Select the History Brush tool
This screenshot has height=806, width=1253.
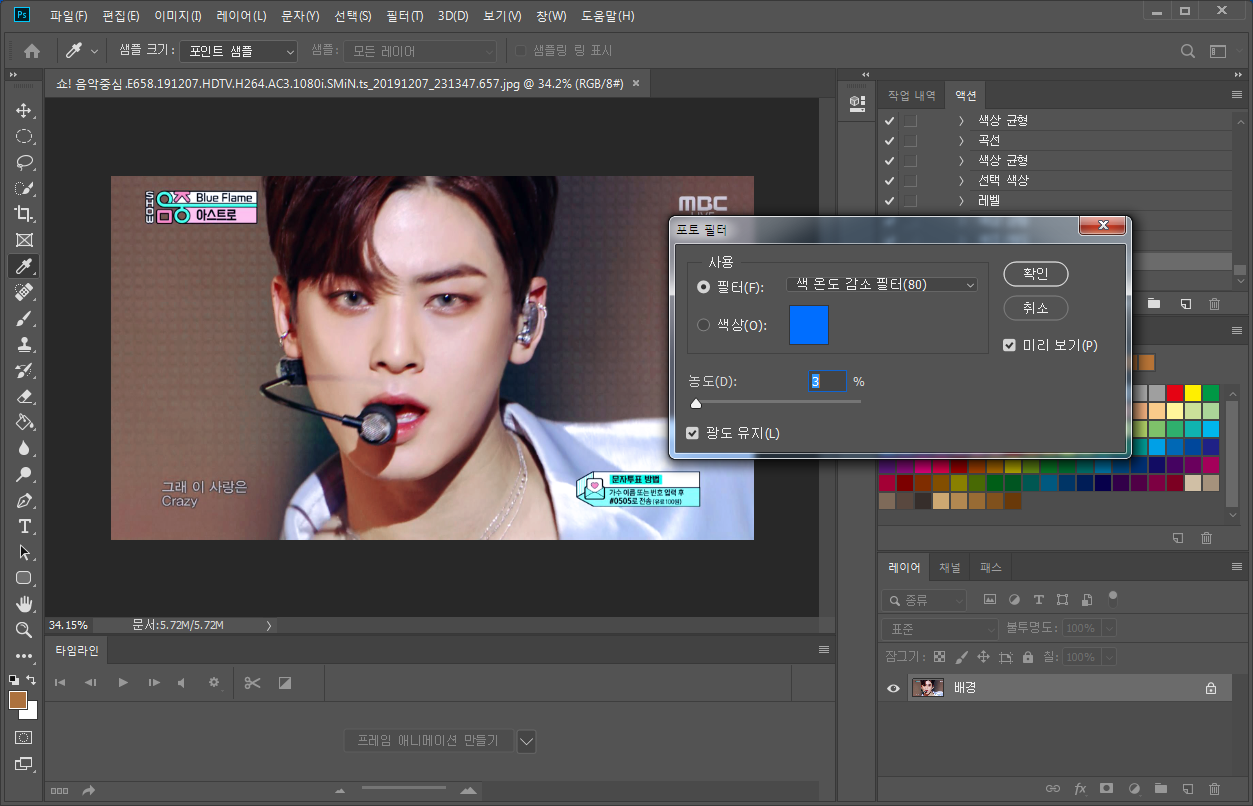pos(24,370)
